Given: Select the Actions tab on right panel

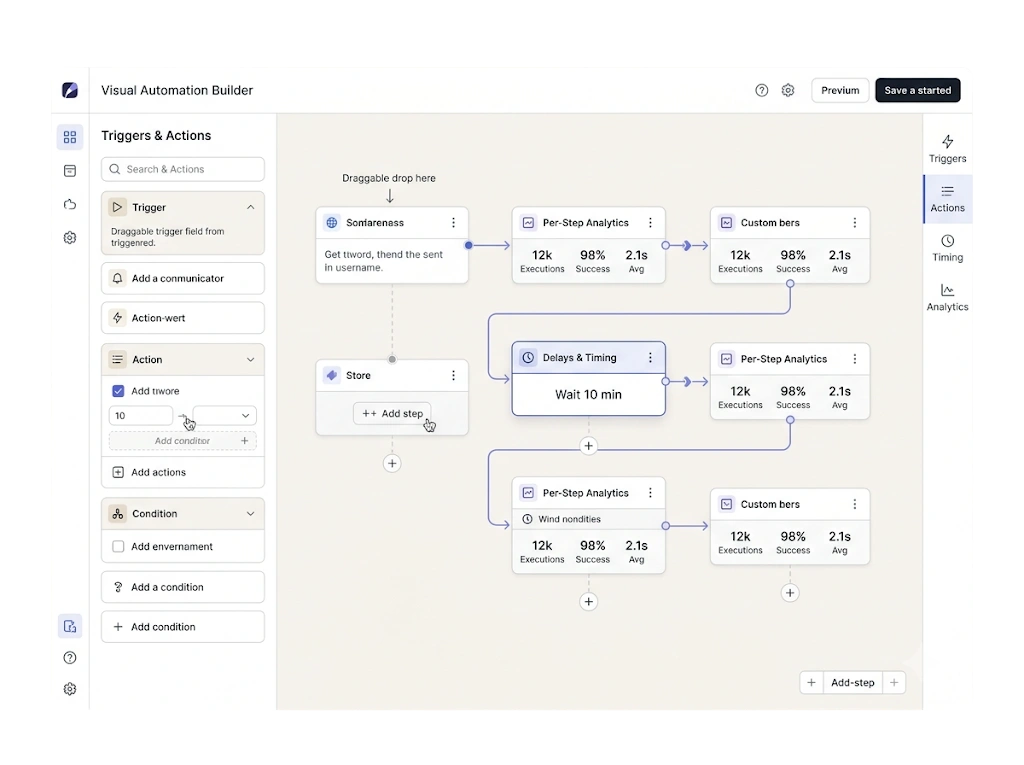Looking at the screenshot, I should pyautogui.click(x=948, y=199).
